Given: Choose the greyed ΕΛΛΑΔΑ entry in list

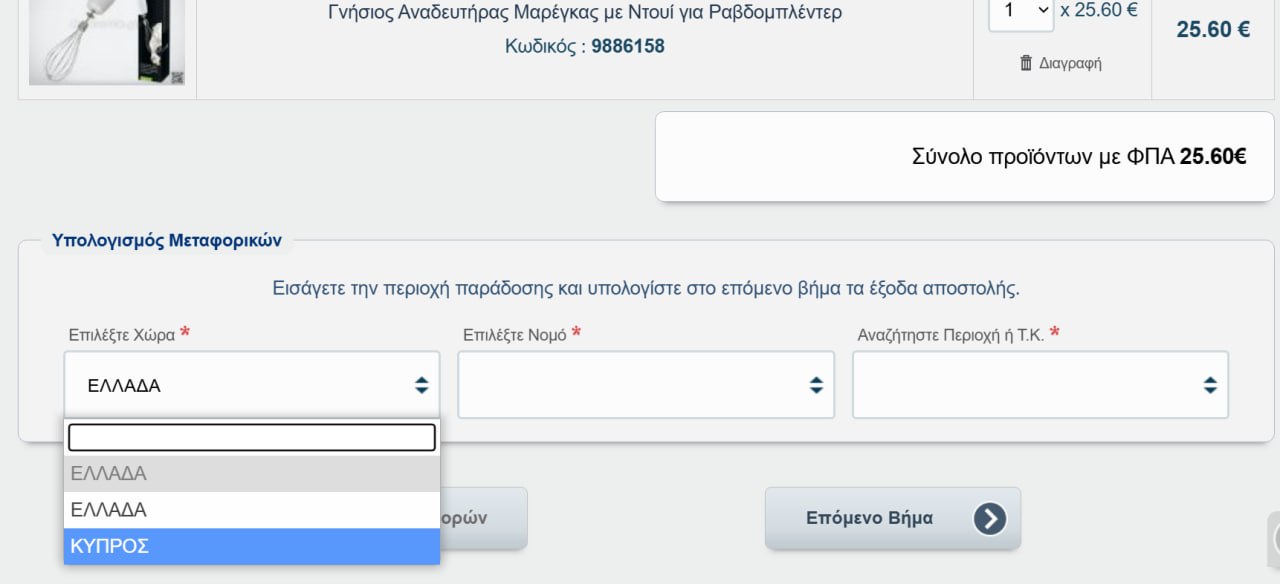Looking at the screenshot, I should coord(252,474).
